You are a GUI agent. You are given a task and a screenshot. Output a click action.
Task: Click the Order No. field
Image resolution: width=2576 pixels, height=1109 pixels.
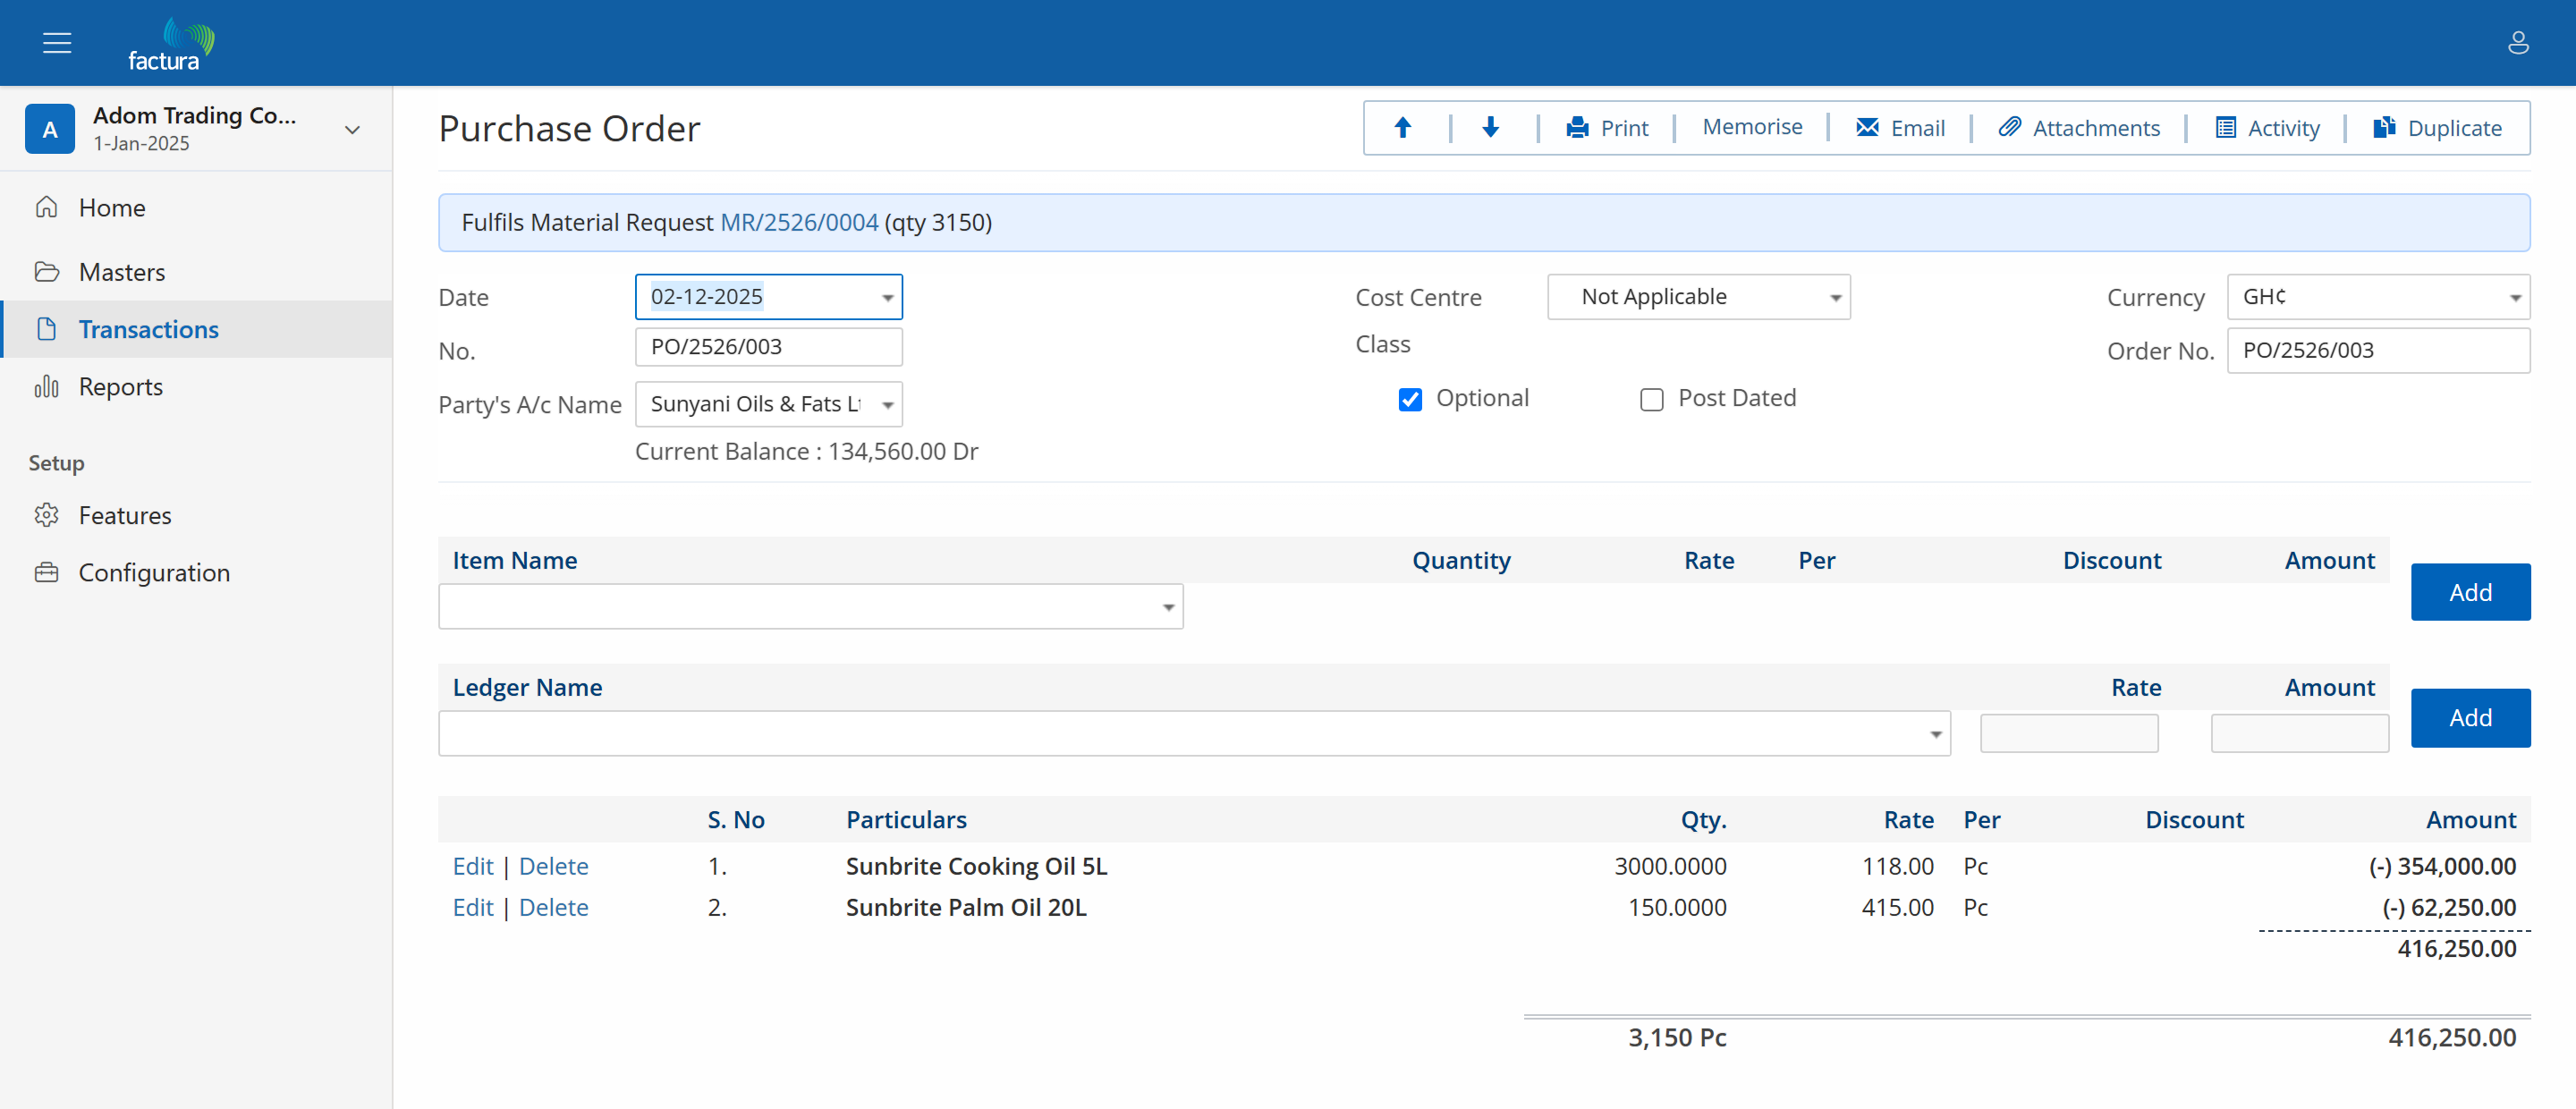point(2378,351)
